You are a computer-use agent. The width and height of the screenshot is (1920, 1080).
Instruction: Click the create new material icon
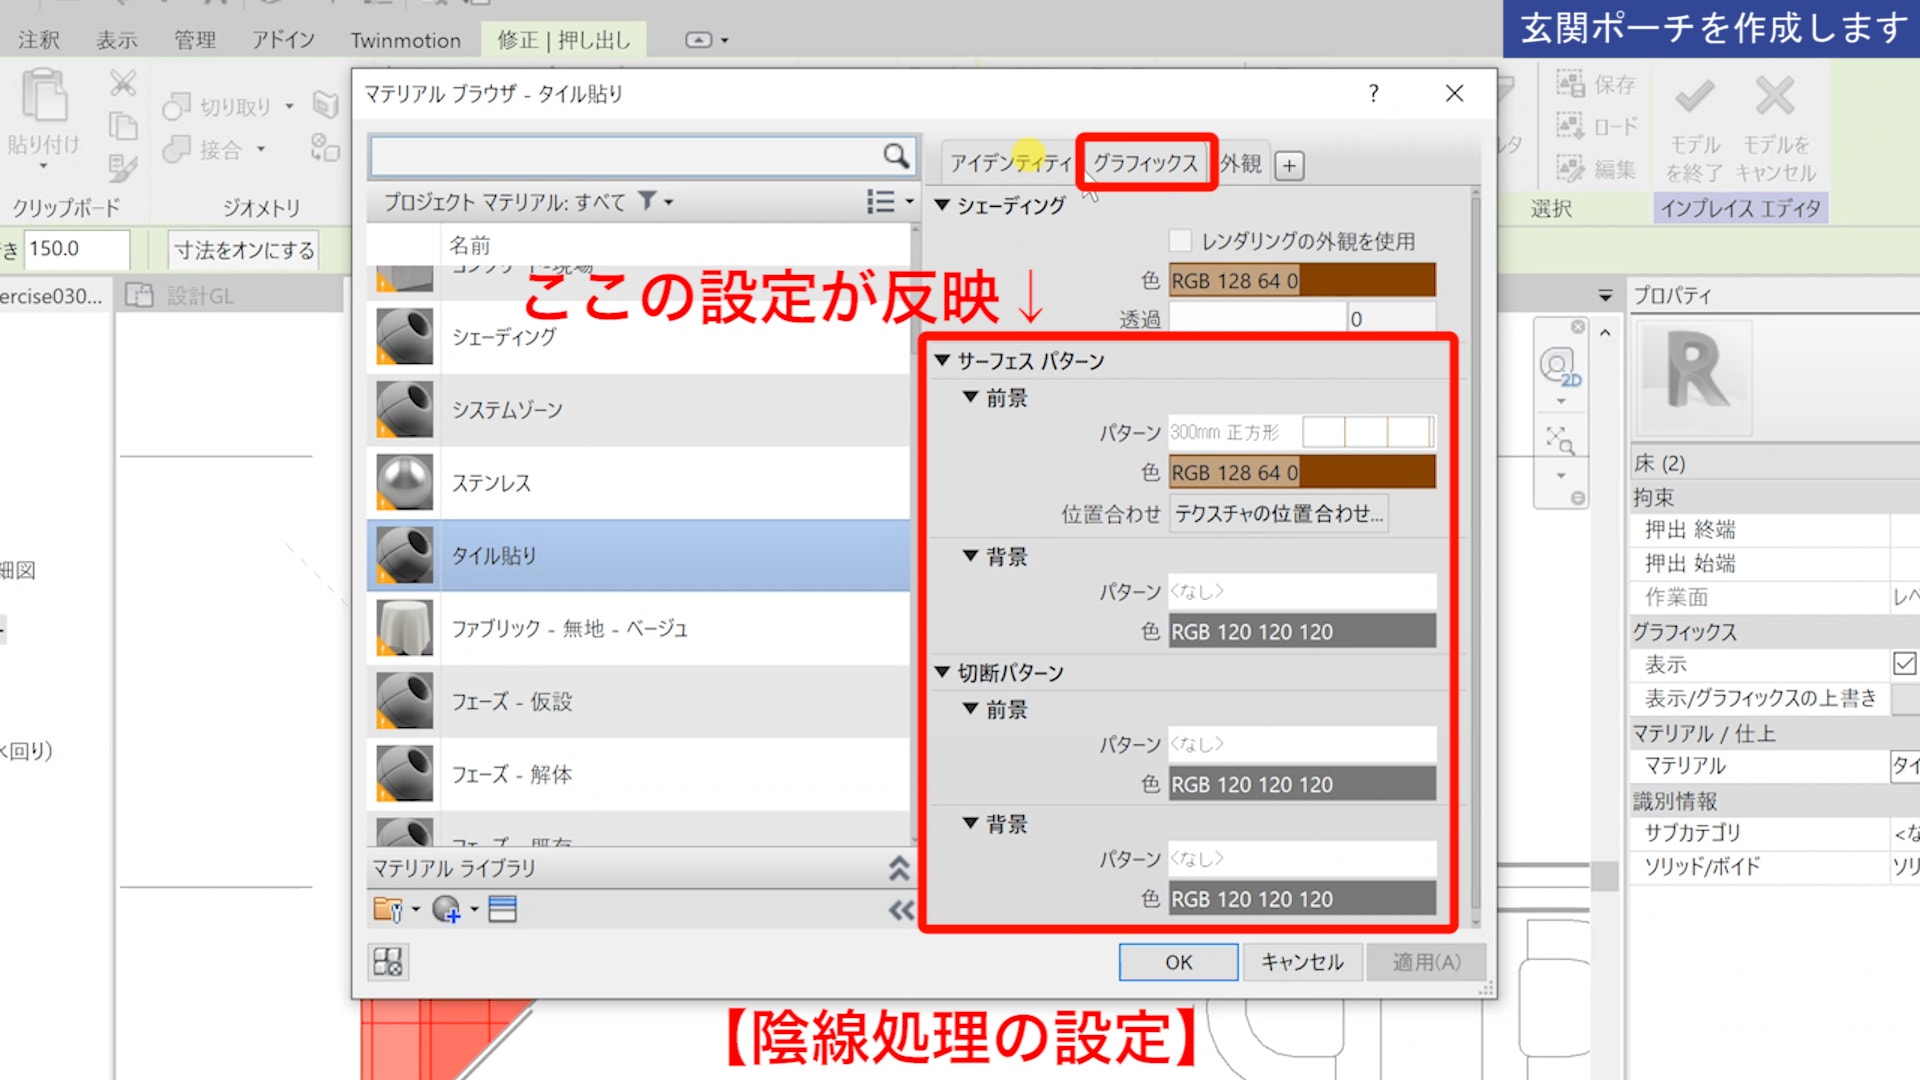[446, 909]
